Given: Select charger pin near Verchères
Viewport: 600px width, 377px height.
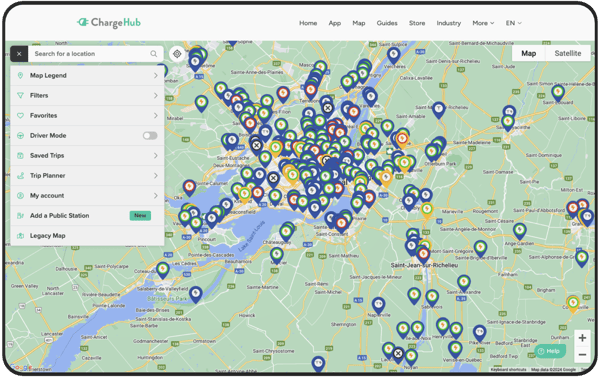Looking at the screenshot, I should click(x=394, y=55).
